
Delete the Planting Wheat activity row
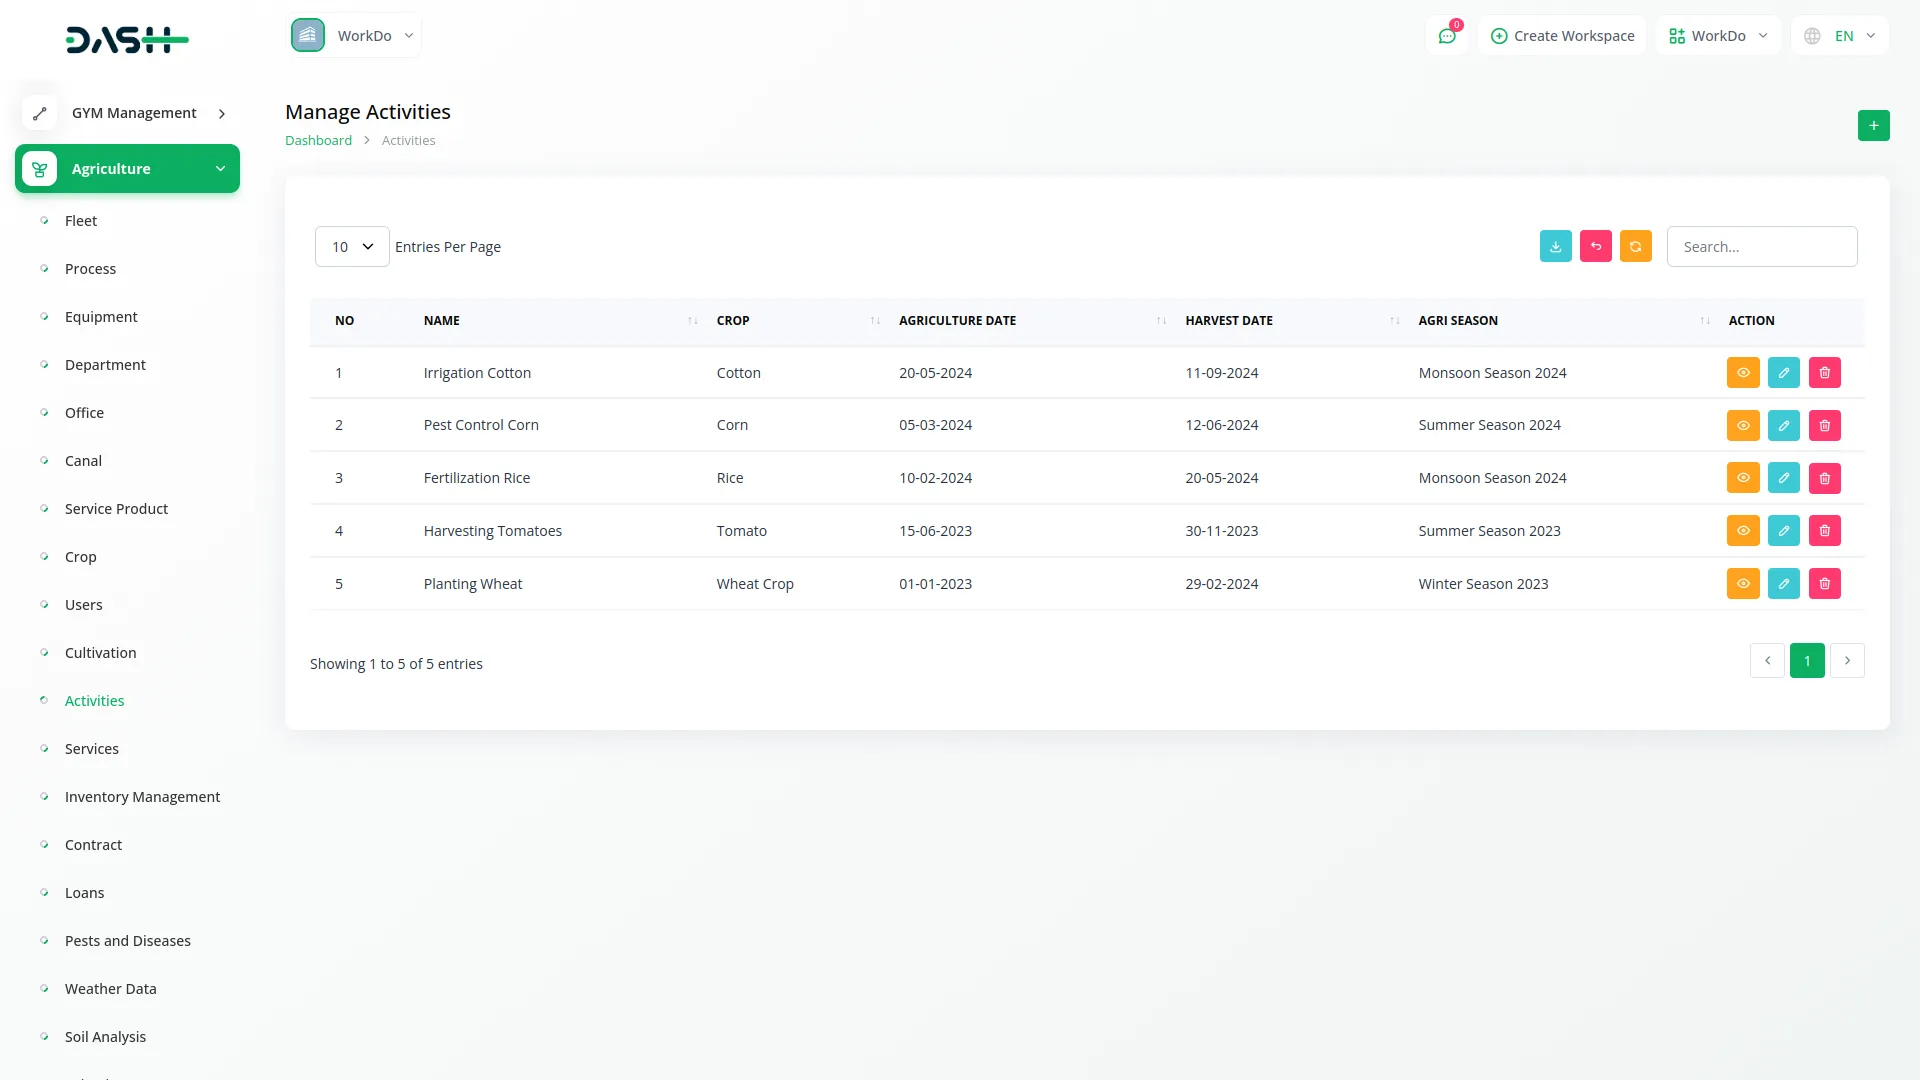click(x=1824, y=584)
